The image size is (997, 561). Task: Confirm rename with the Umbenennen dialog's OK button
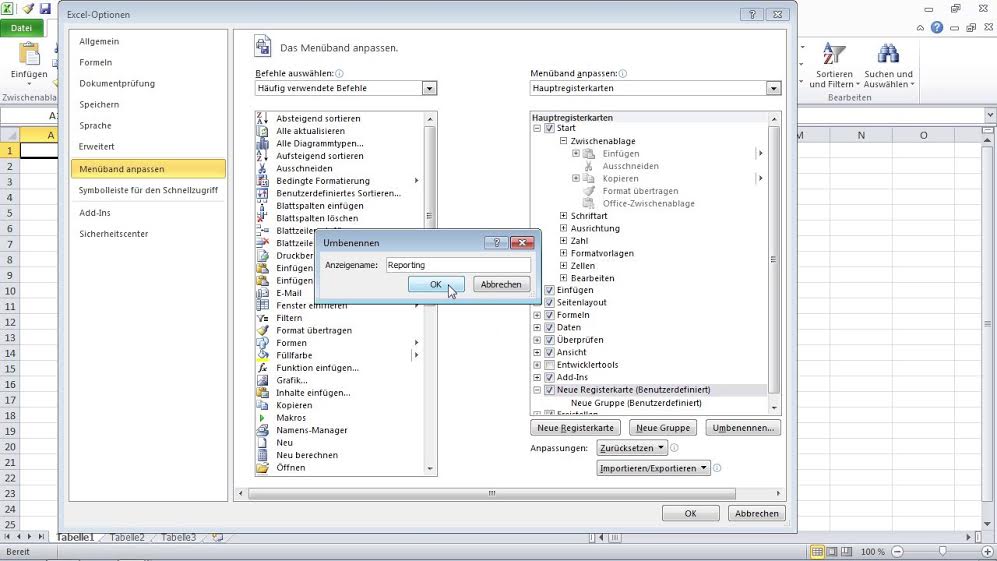[x=436, y=284]
